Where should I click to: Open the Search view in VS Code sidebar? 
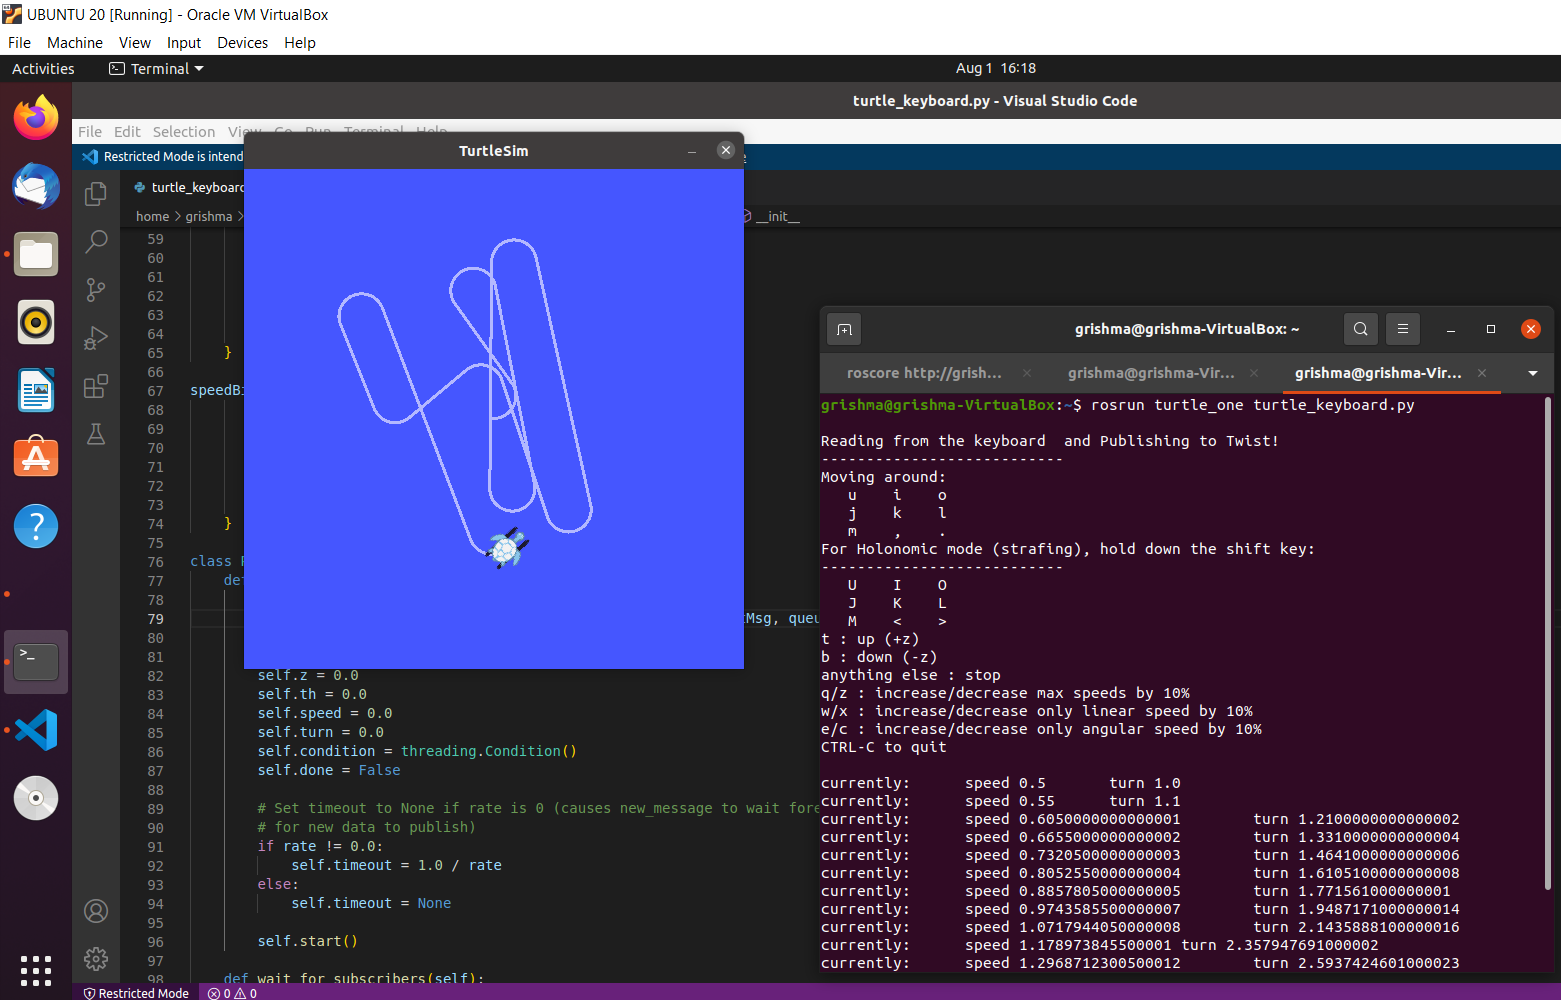(96, 241)
